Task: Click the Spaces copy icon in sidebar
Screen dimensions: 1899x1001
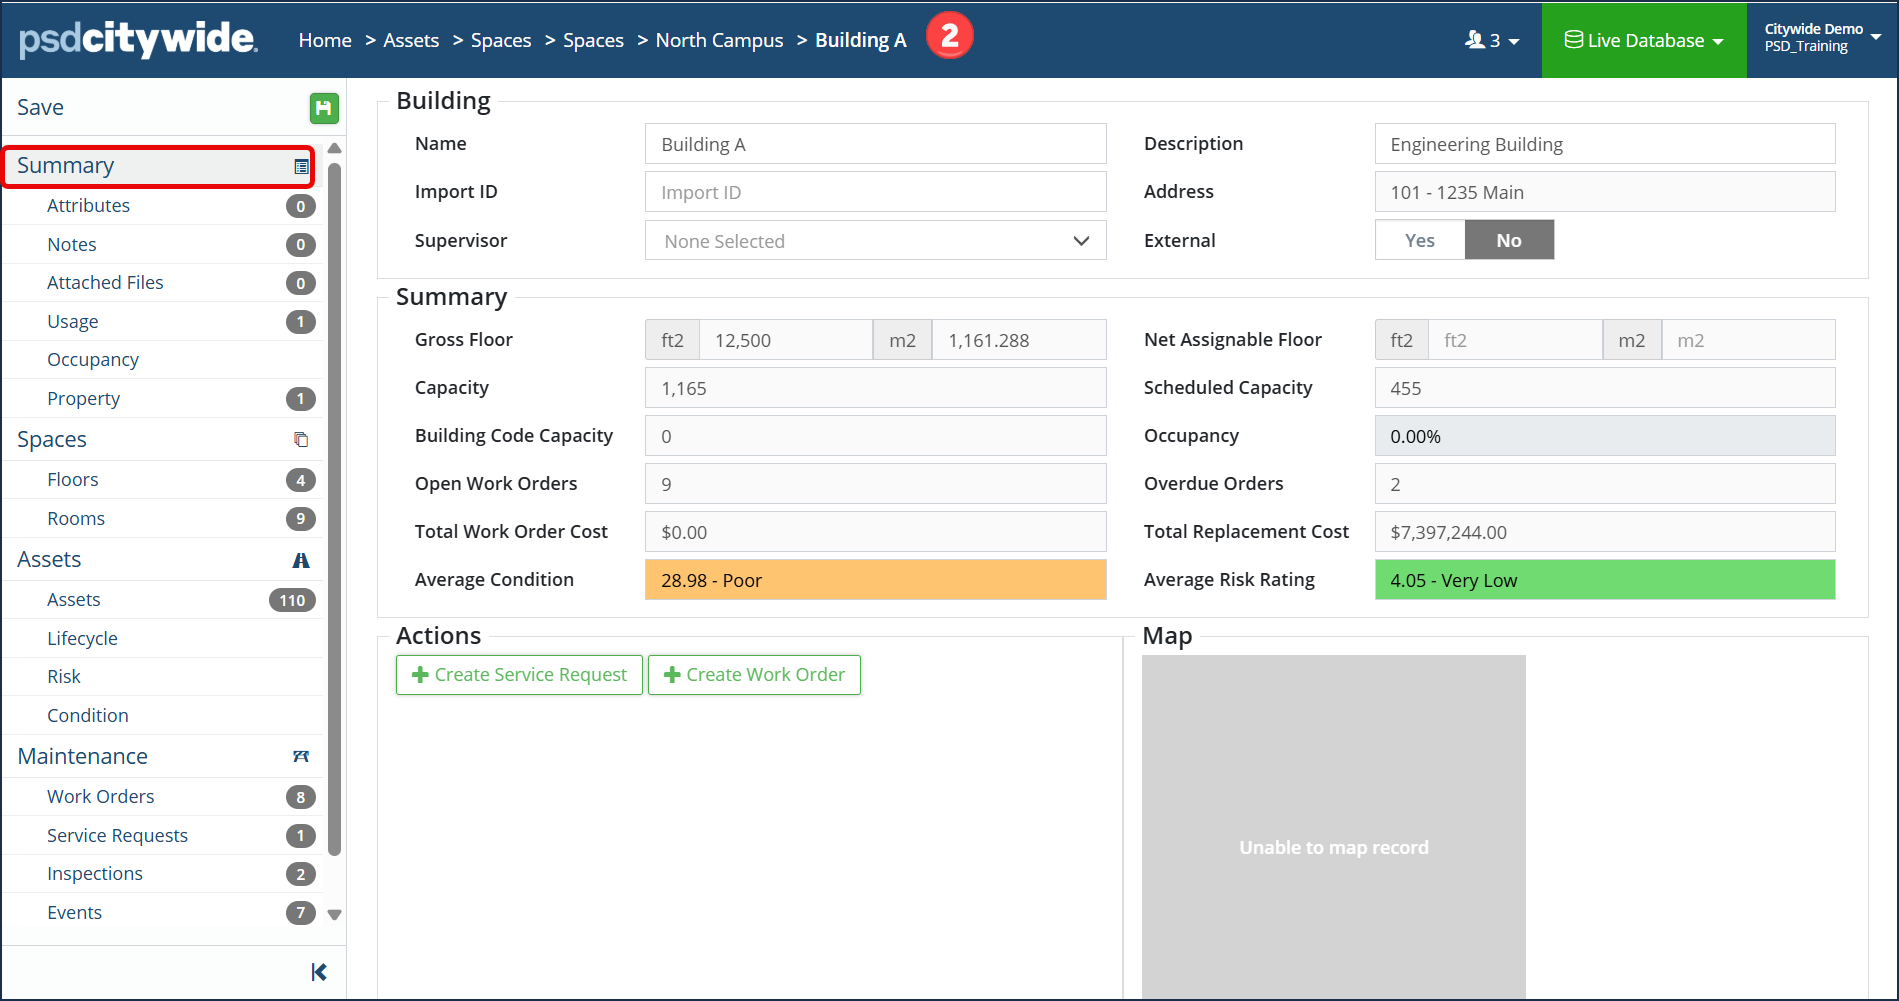Action: click(301, 440)
